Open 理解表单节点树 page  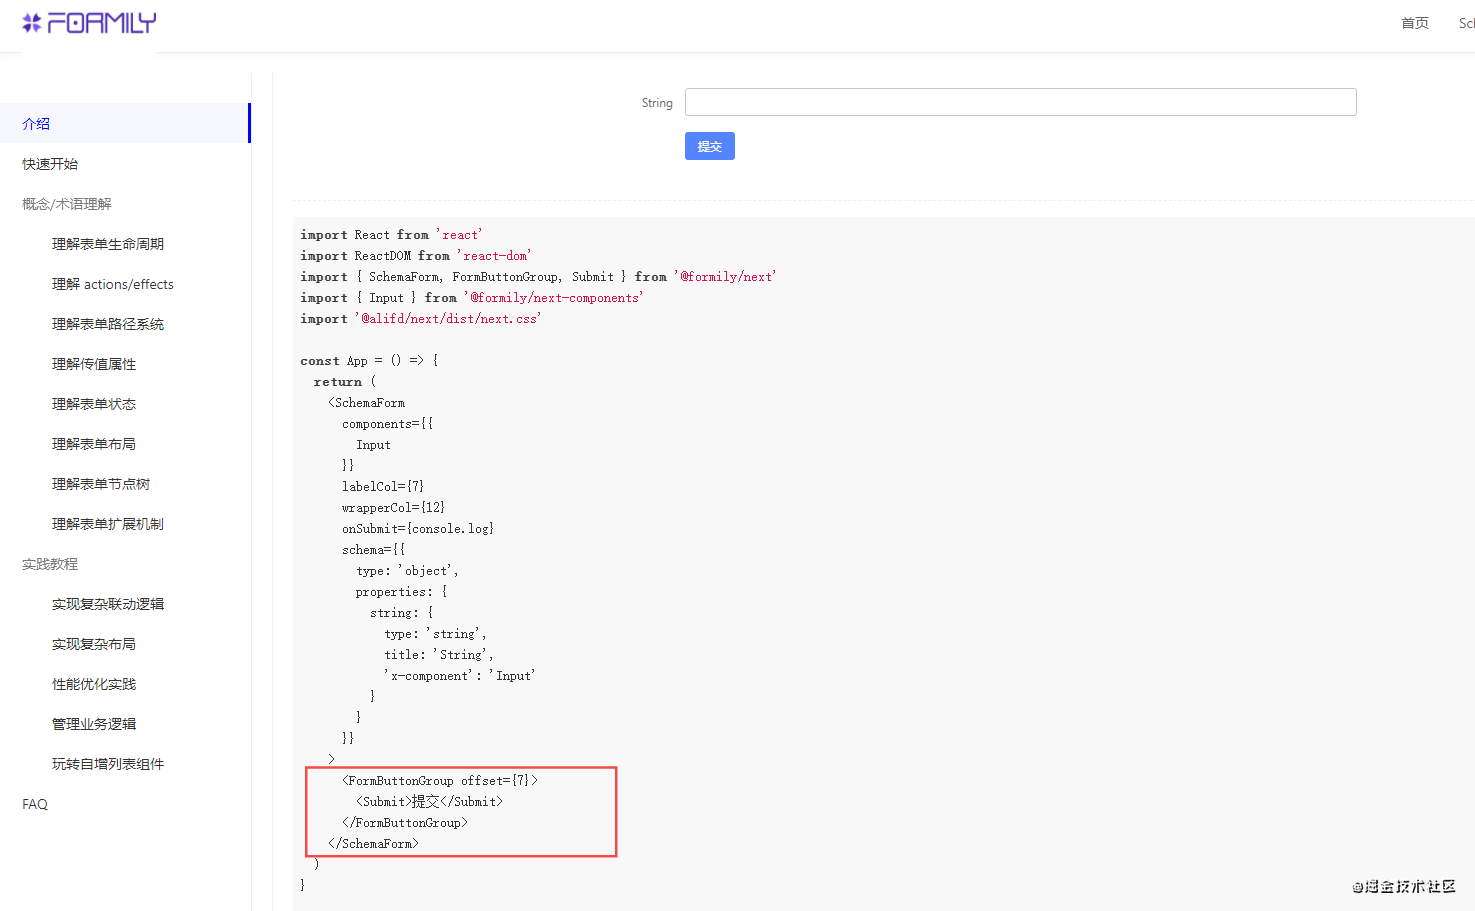(x=101, y=484)
